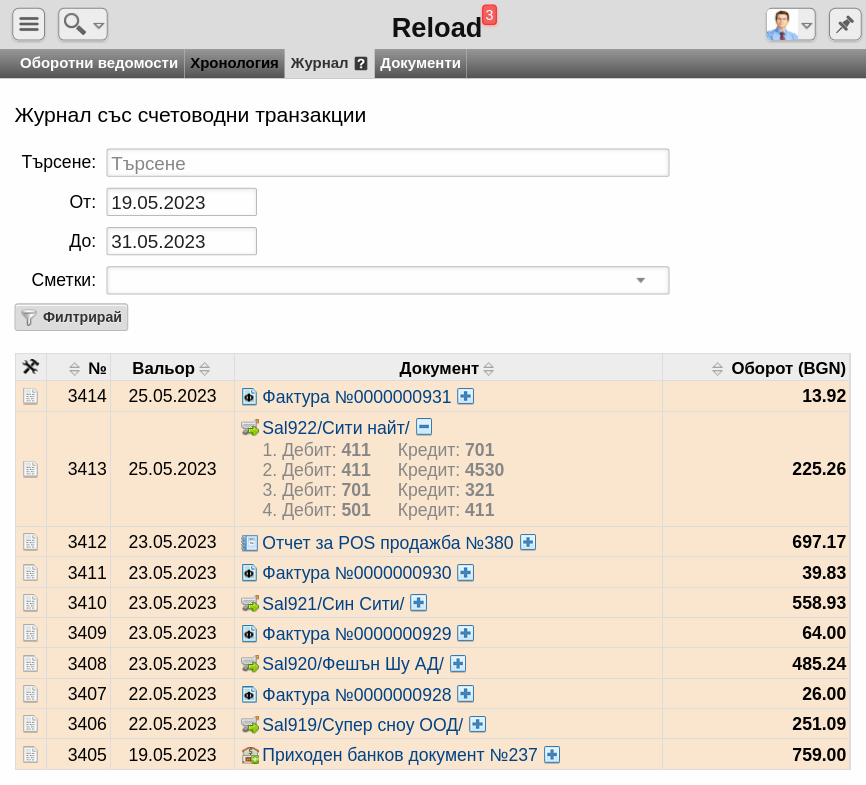
Task: Expand Фактура №0000000929 details
Action: click(466, 633)
